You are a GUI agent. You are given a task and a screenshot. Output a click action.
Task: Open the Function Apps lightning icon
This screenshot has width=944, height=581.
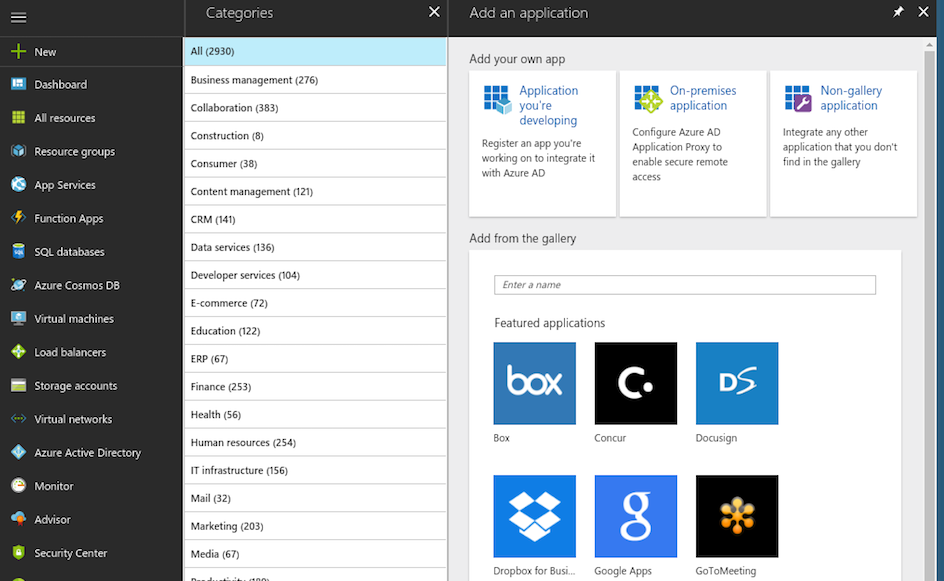[18, 218]
